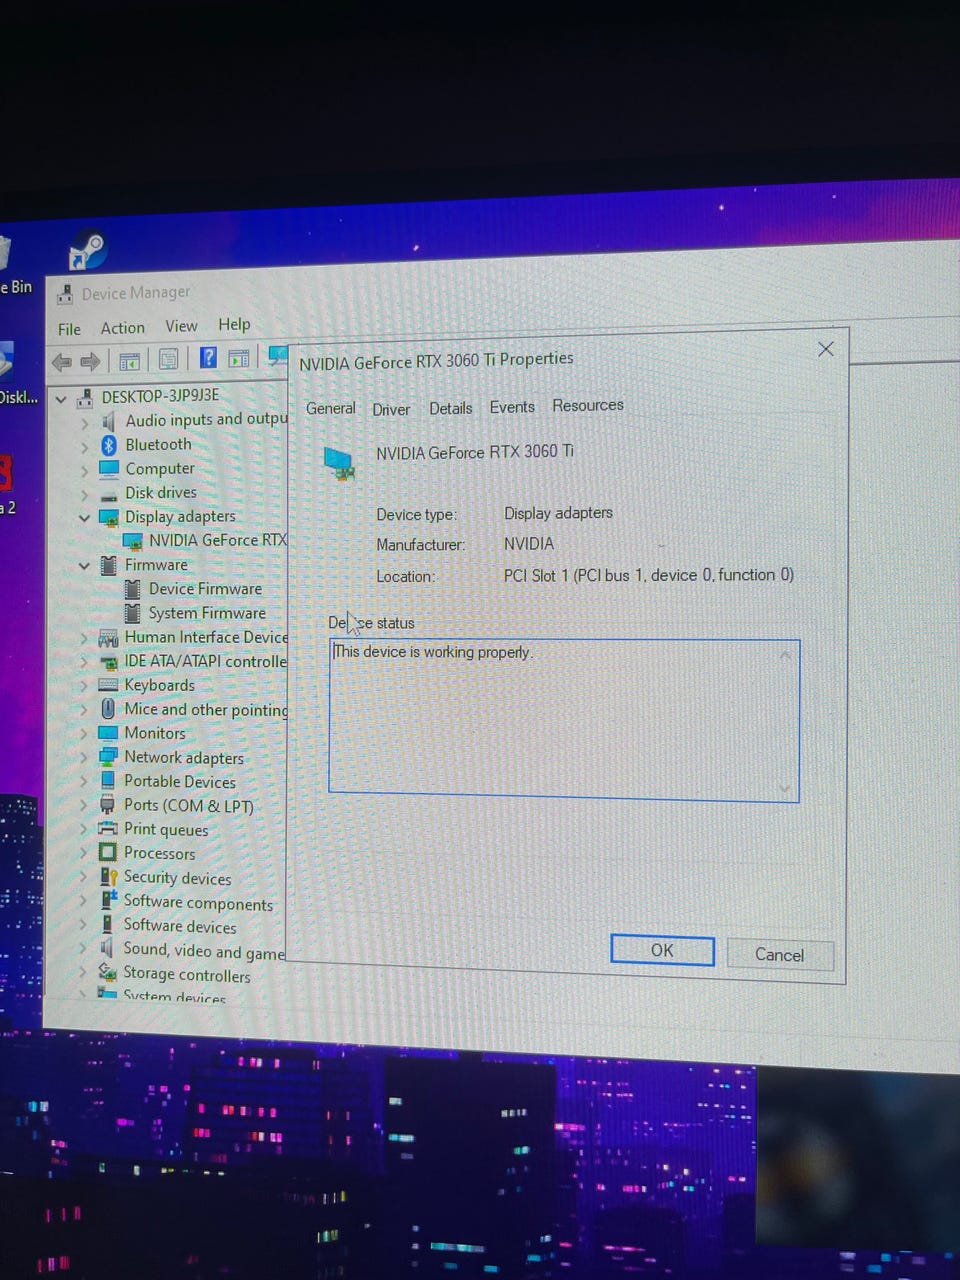Collapse the DESKTOP-3JP9J3E root node
Image resolution: width=960 pixels, height=1280 pixels.
click(61, 399)
